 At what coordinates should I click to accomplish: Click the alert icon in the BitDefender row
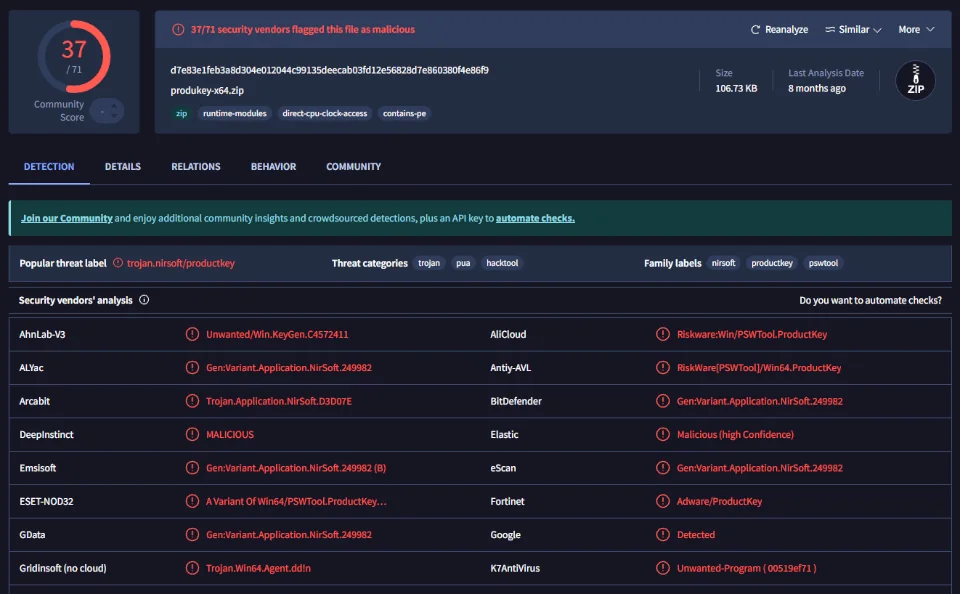tap(662, 401)
